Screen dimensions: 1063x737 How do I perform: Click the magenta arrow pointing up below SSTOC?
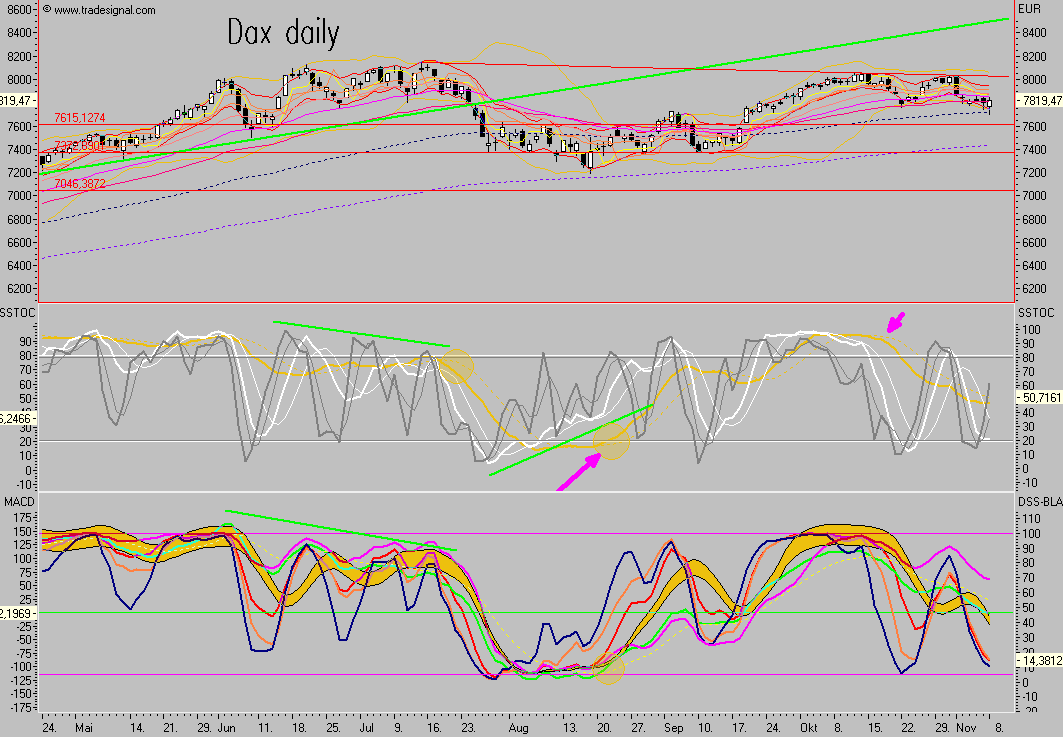tap(580, 472)
